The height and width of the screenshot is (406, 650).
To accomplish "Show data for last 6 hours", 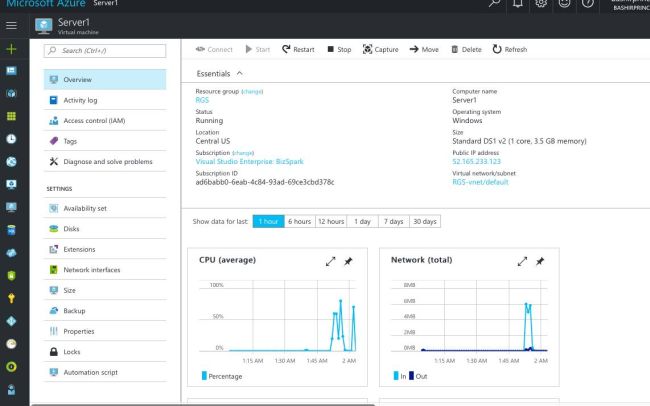I will (300, 221).
